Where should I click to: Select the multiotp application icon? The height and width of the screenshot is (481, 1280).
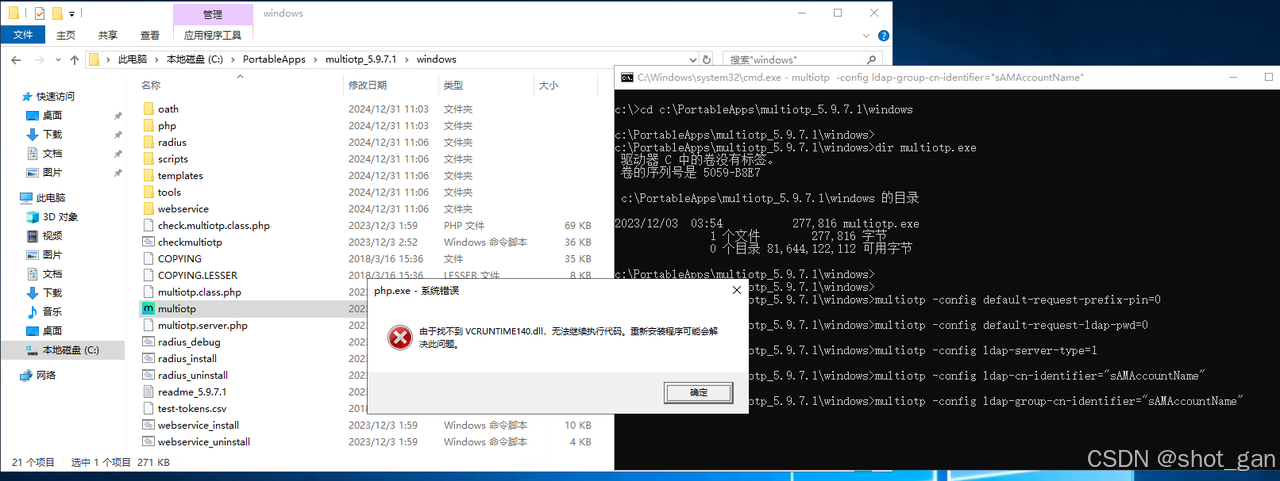click(x=148, y=309)
